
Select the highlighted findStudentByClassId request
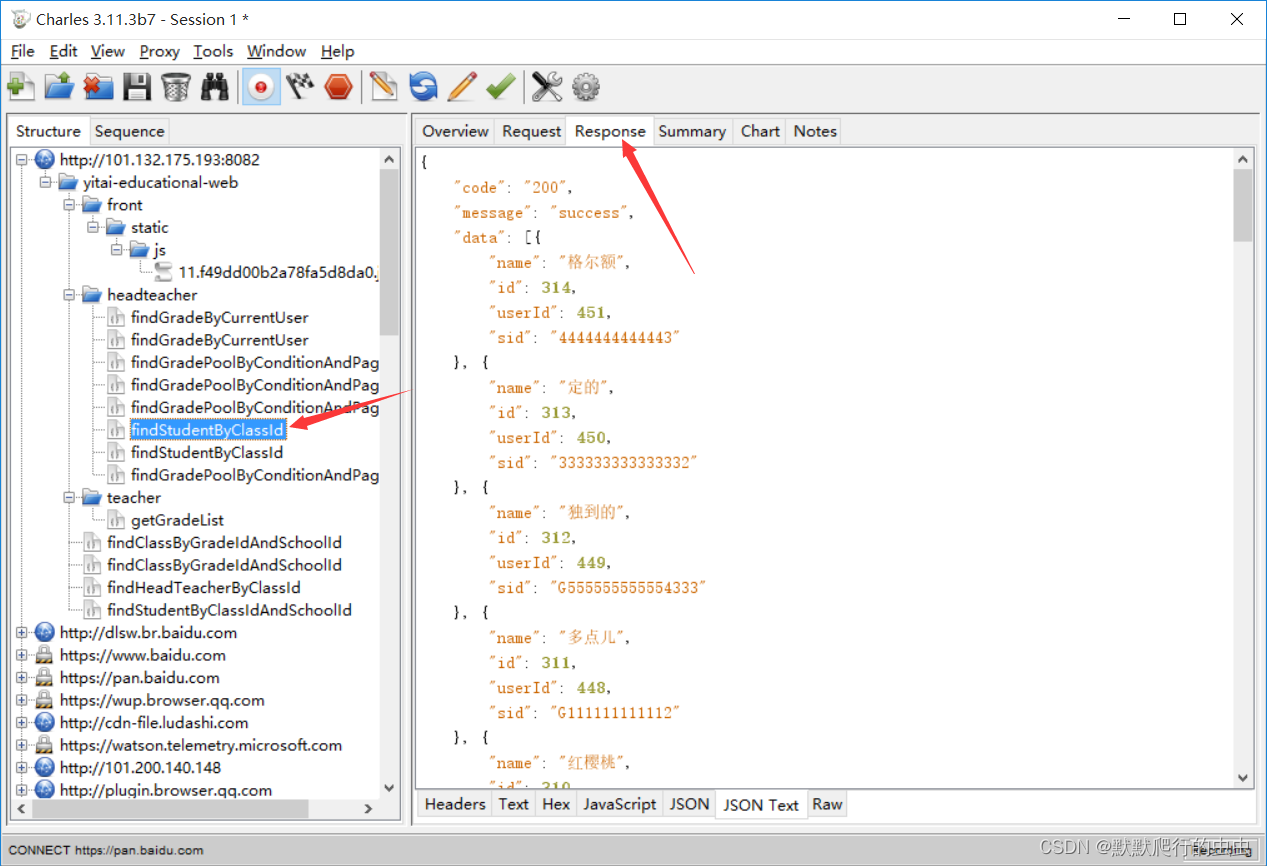point(208,430)
